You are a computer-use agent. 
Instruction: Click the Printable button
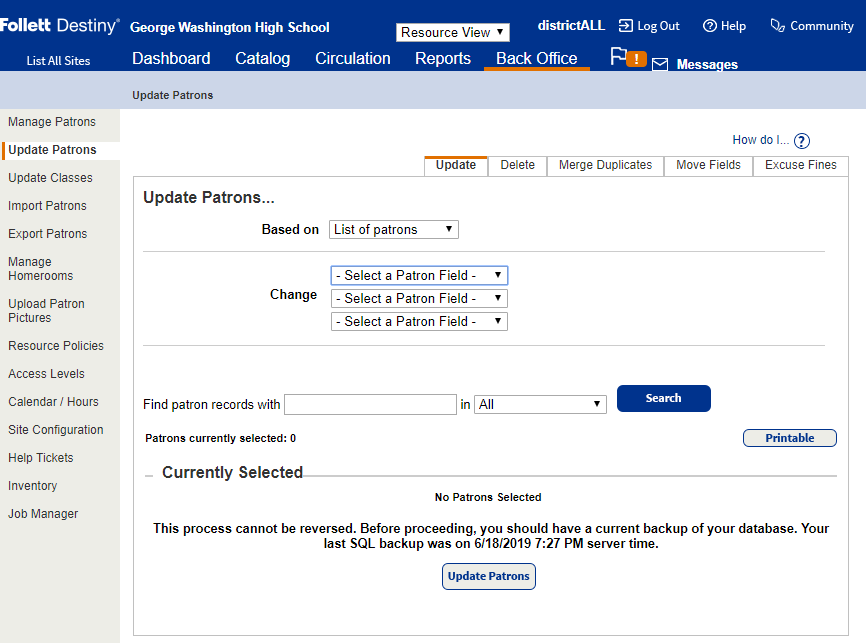pos(789,437)
